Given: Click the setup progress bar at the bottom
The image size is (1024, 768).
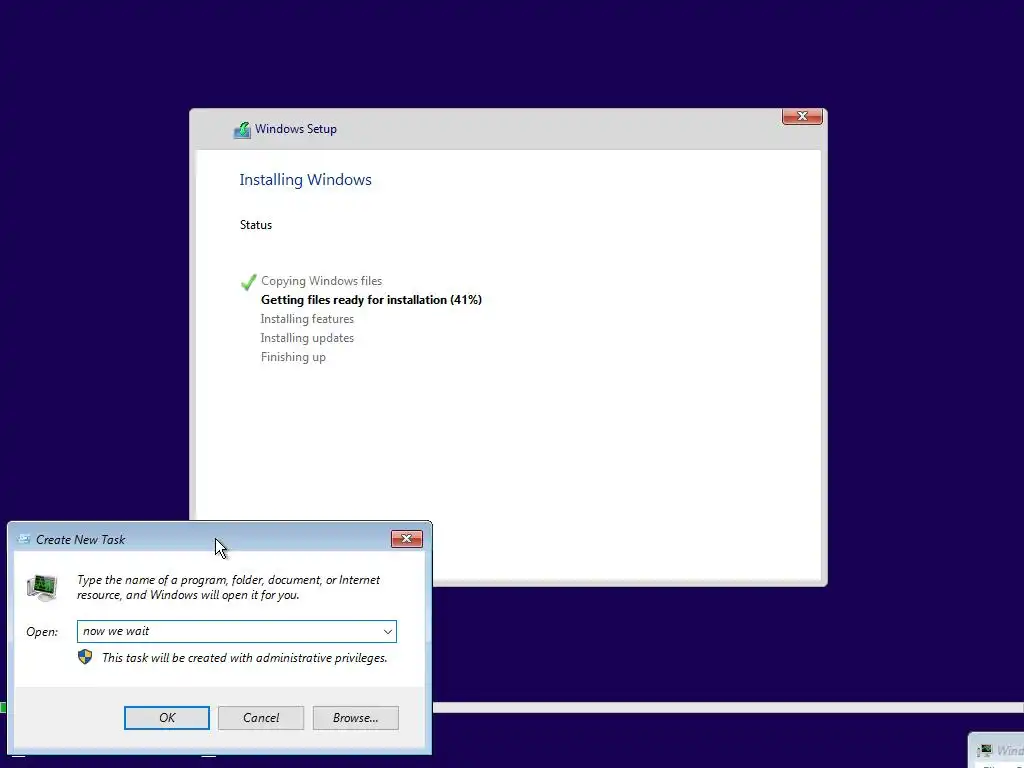Looking at the screenshot, I should 728,708.
